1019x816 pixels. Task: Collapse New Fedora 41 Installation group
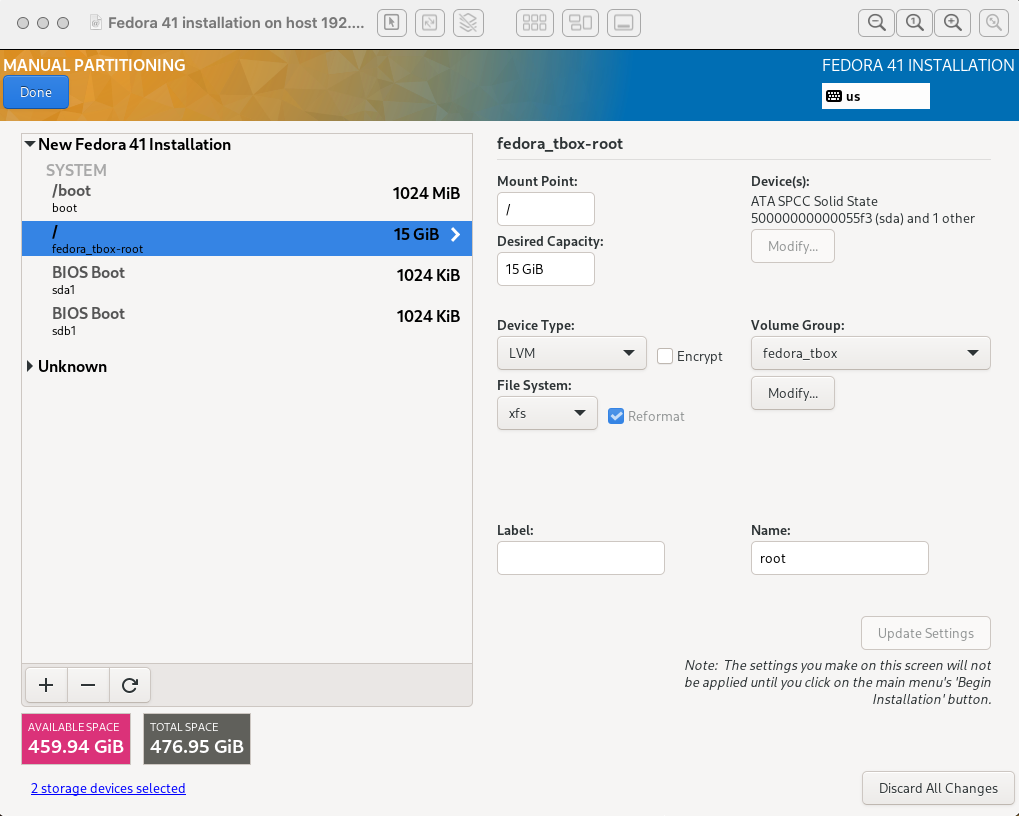click(x=30, y=144)
